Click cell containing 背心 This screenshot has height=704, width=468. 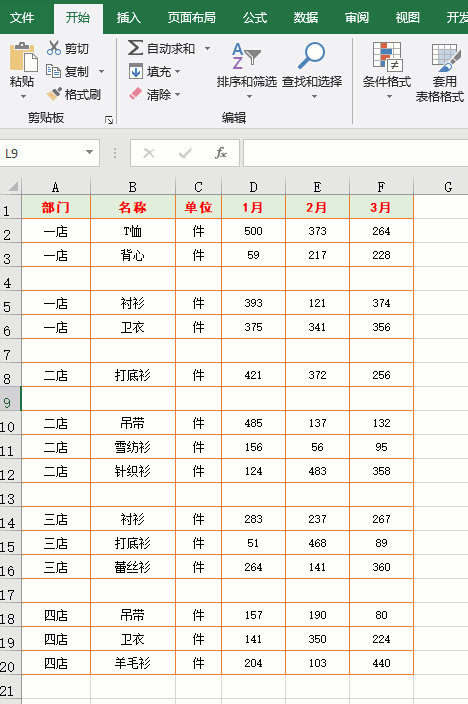[132, 255]
